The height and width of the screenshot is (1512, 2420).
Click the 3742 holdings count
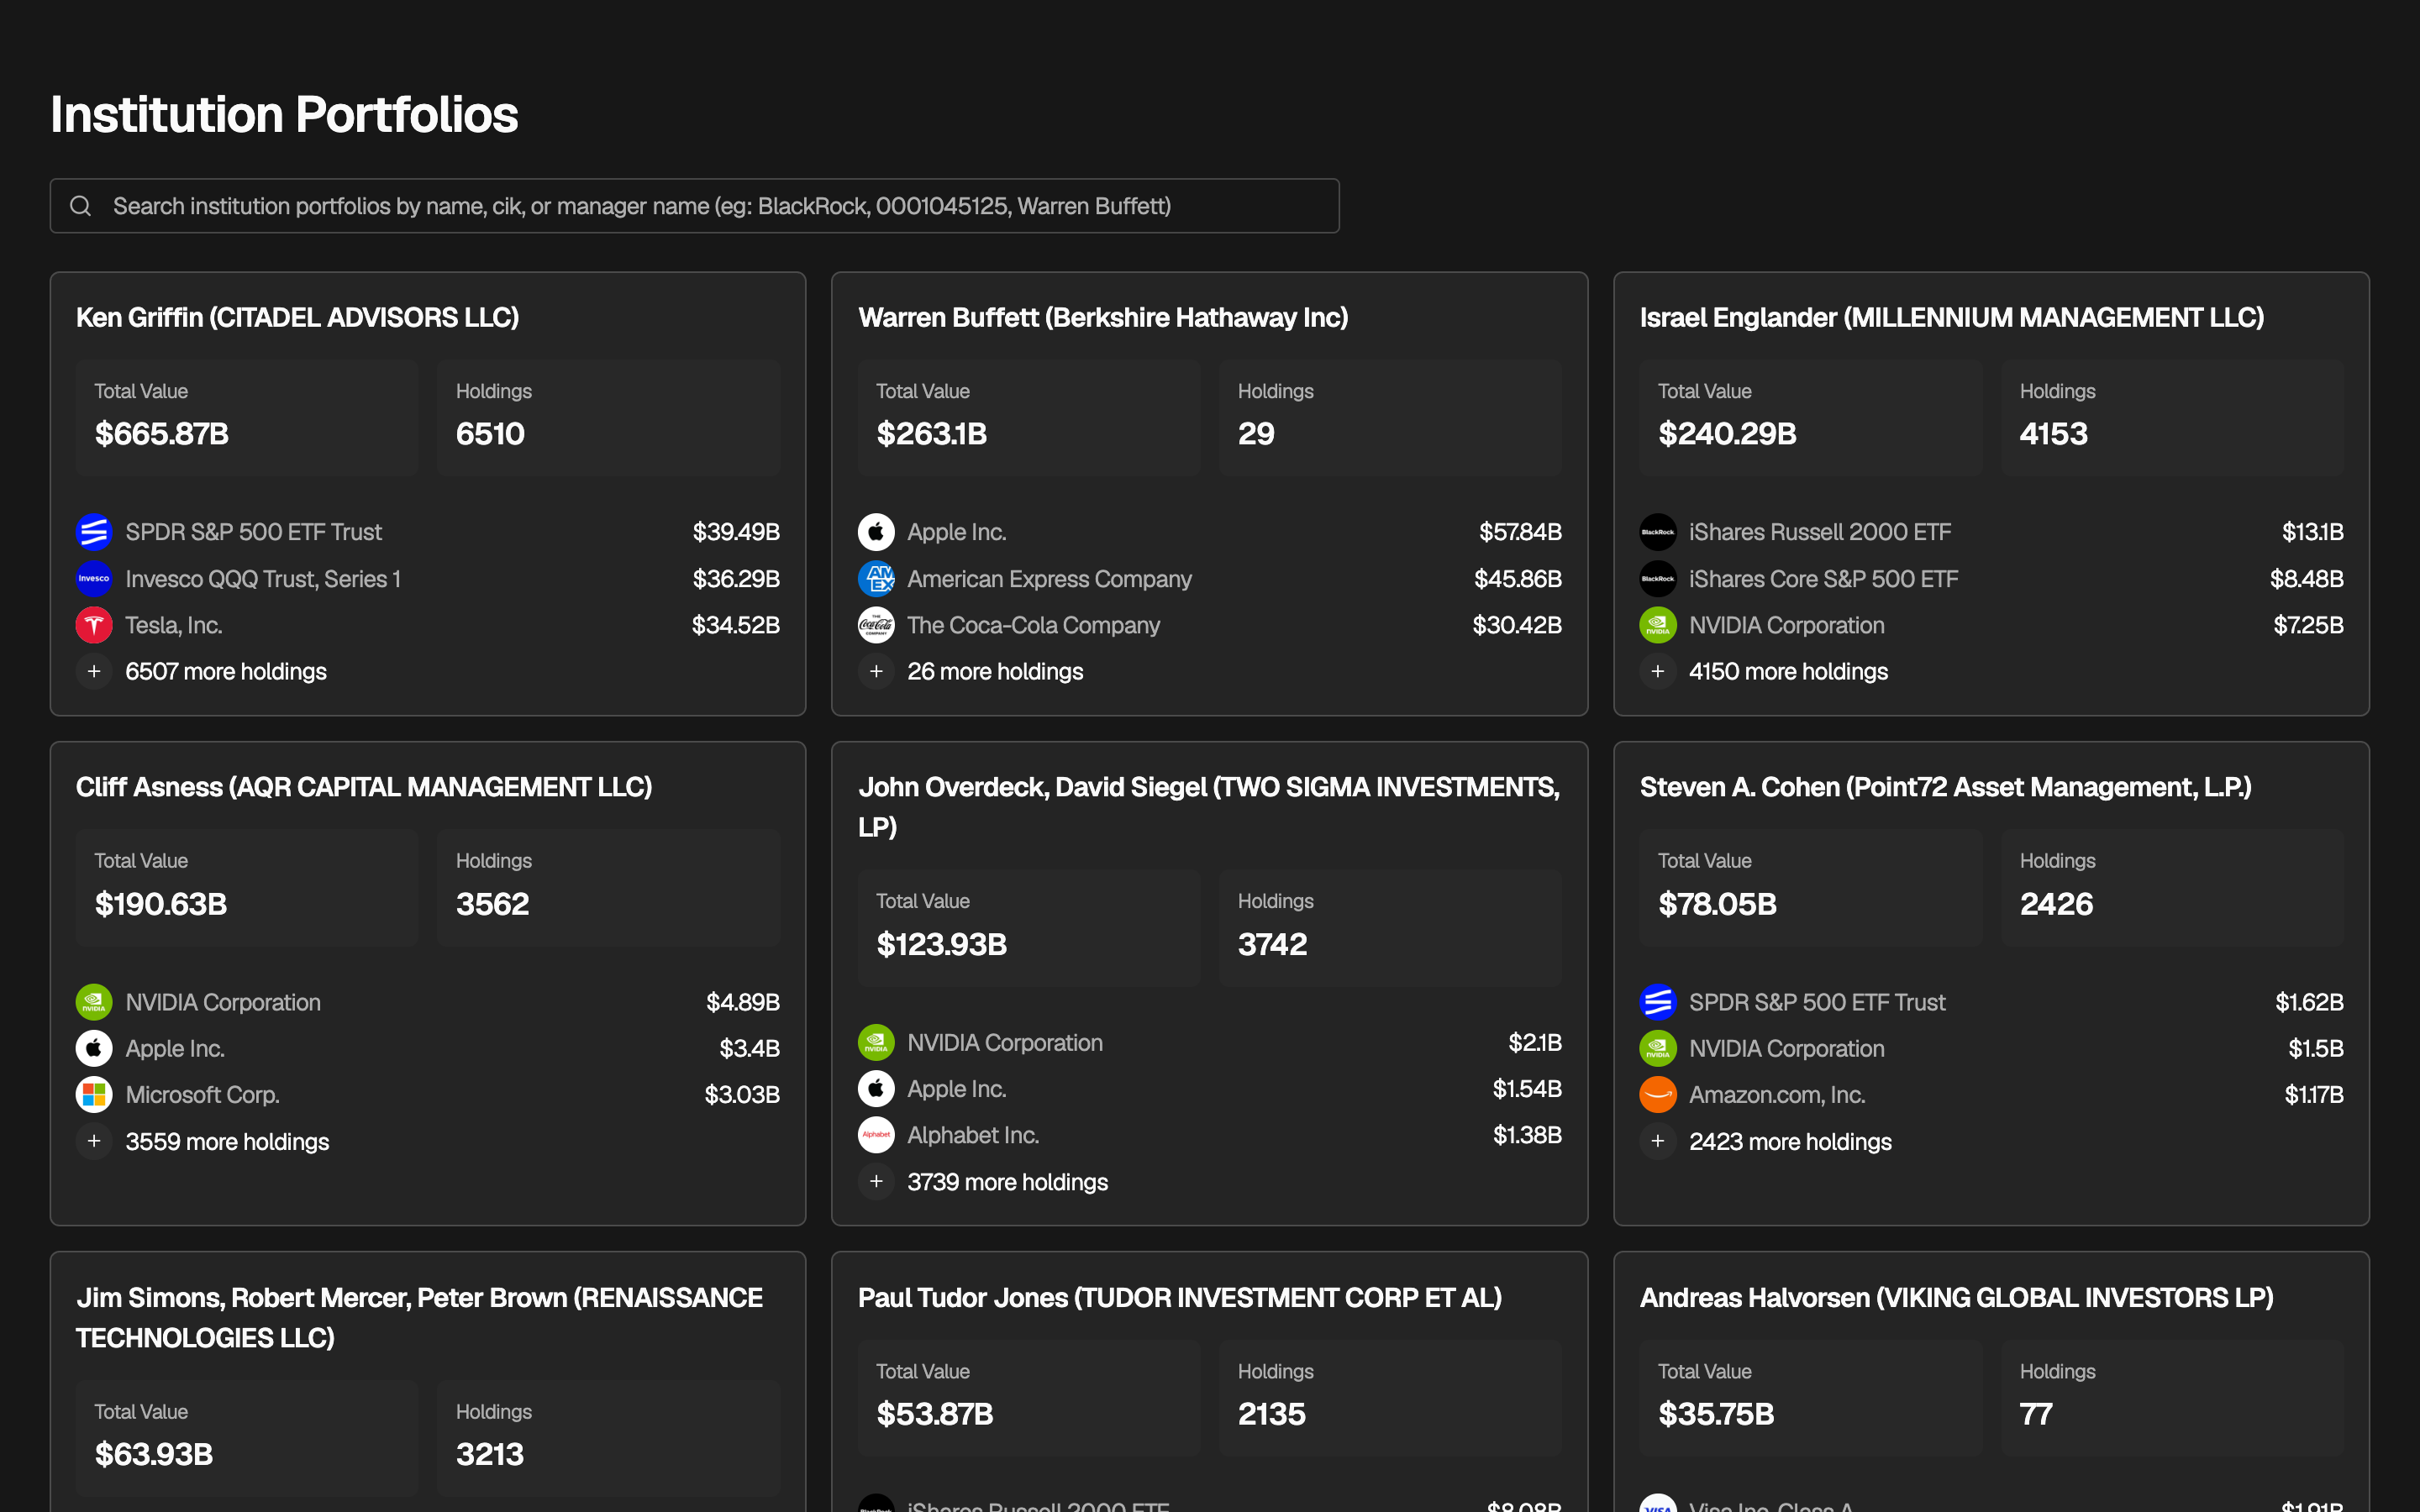click(1272, 944)
